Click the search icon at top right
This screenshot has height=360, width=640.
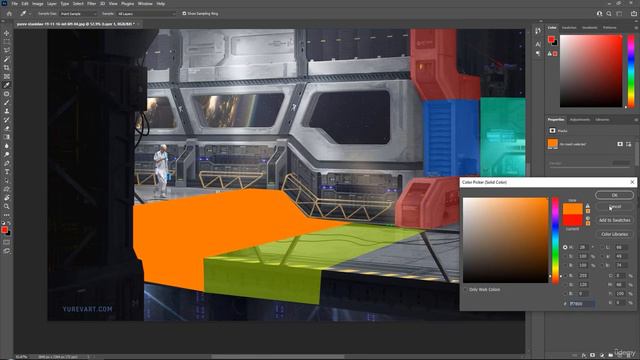[609, 13]
